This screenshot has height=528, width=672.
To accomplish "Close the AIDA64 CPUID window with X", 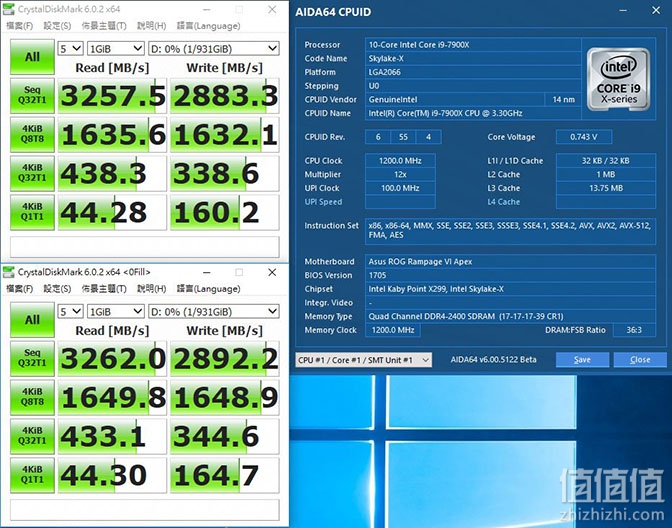I will click(x=656, y=10).
